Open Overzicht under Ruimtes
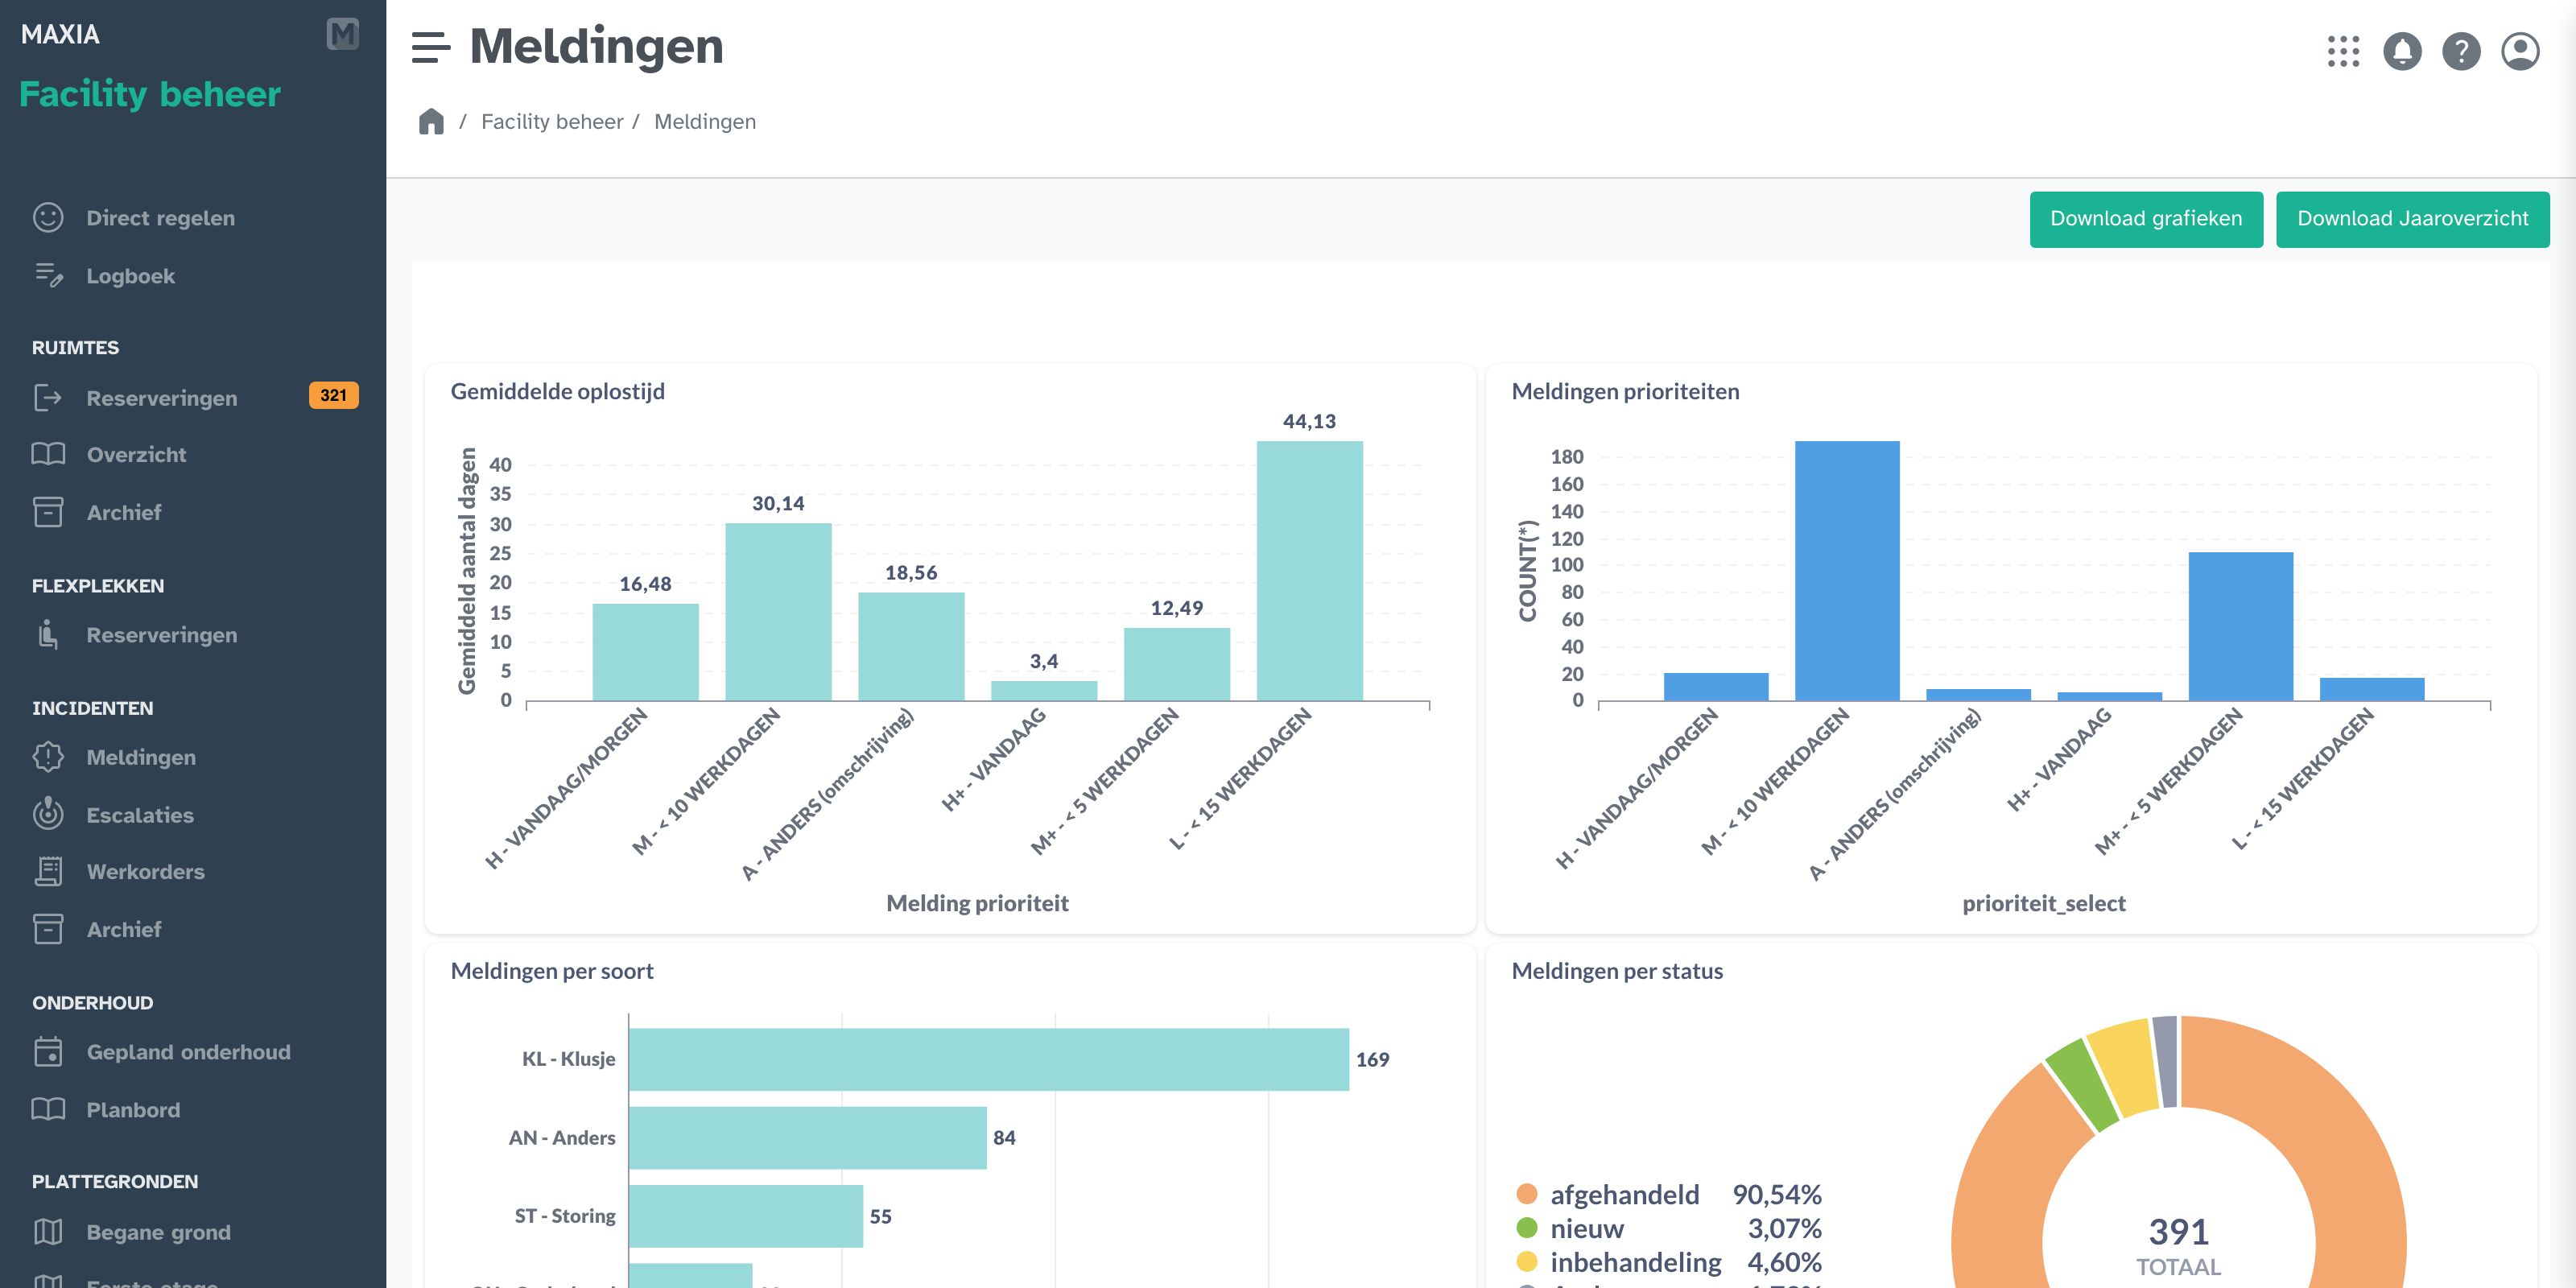The height and width of the screenshot is (1288, 2576). [x=137, y=455]
